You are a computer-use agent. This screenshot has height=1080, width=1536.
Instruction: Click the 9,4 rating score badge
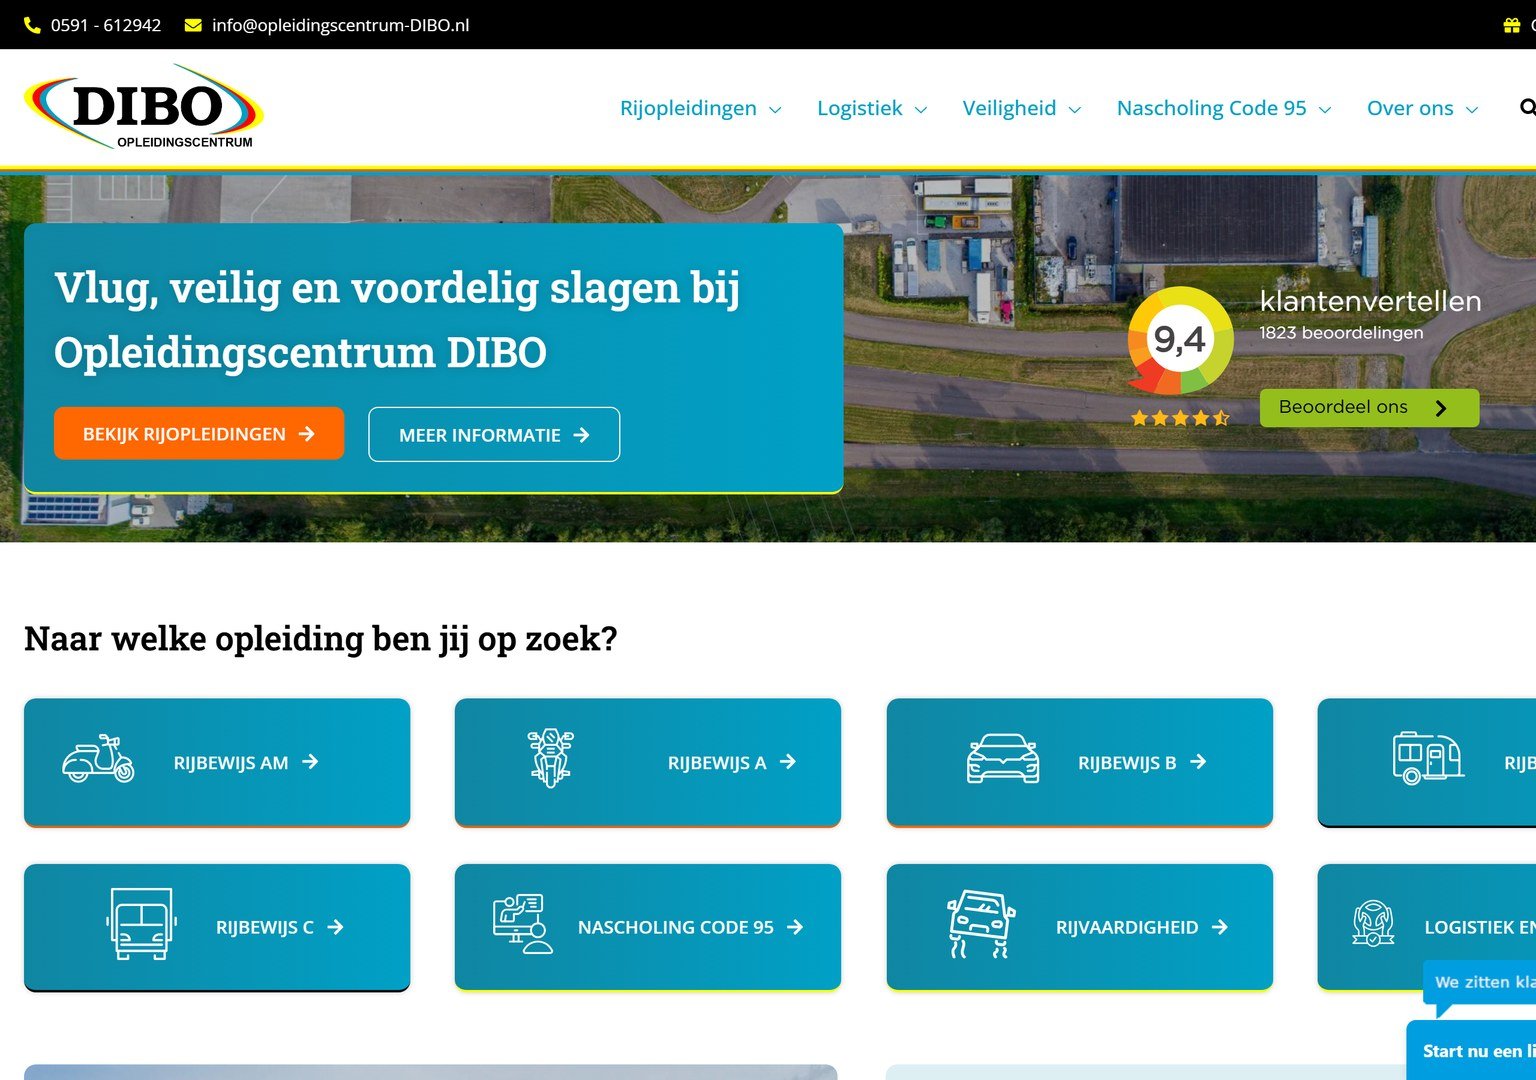[x=1180, y=340]
